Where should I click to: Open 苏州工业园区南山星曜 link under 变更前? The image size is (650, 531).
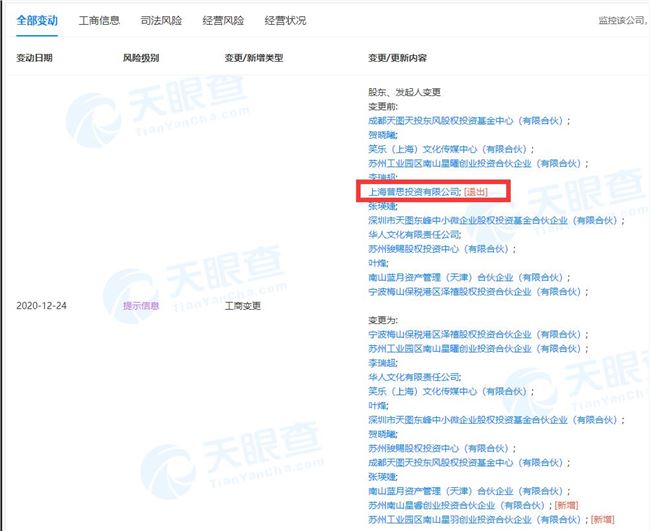coord(475,163)
